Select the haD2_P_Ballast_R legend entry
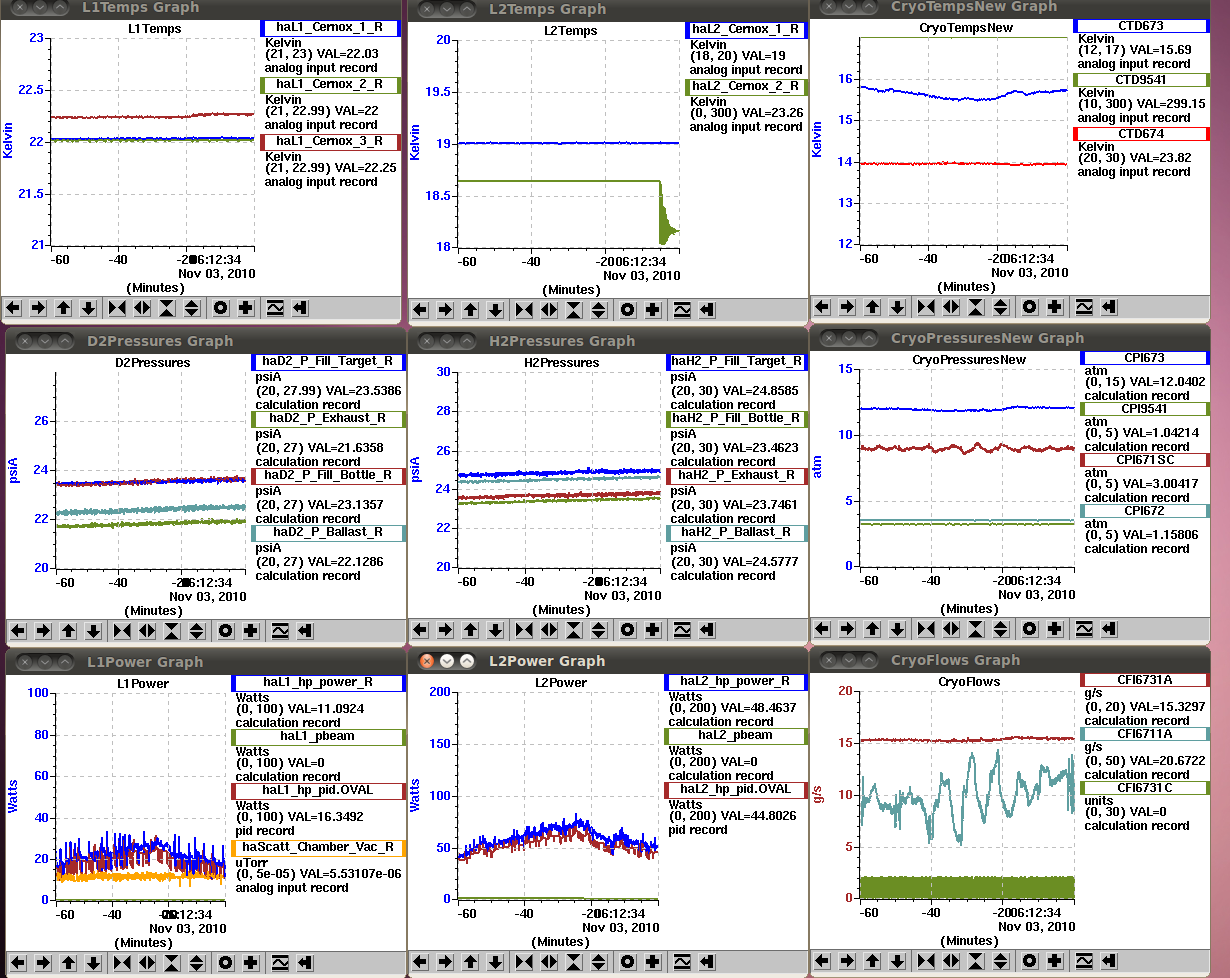Image resolution: width=1230 pixels, height=978 pixels. tap(330, 533)
